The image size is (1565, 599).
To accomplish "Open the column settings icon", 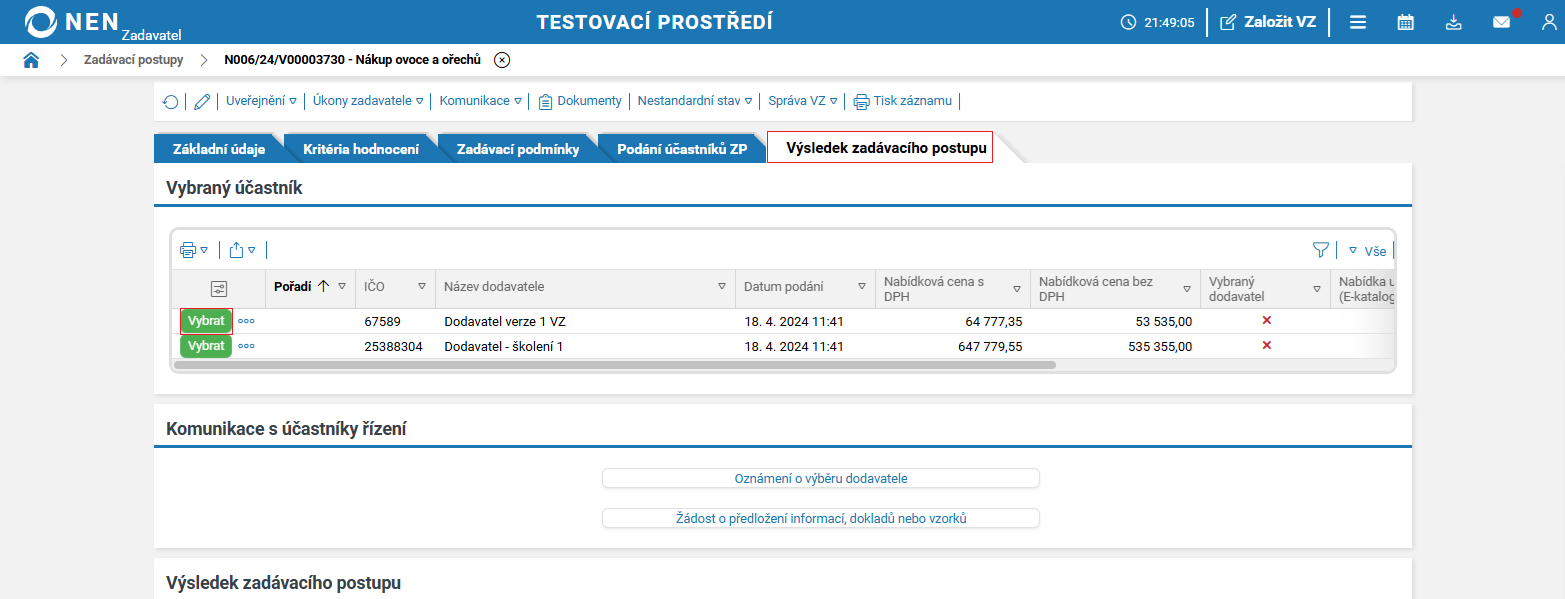I will 219,289.
